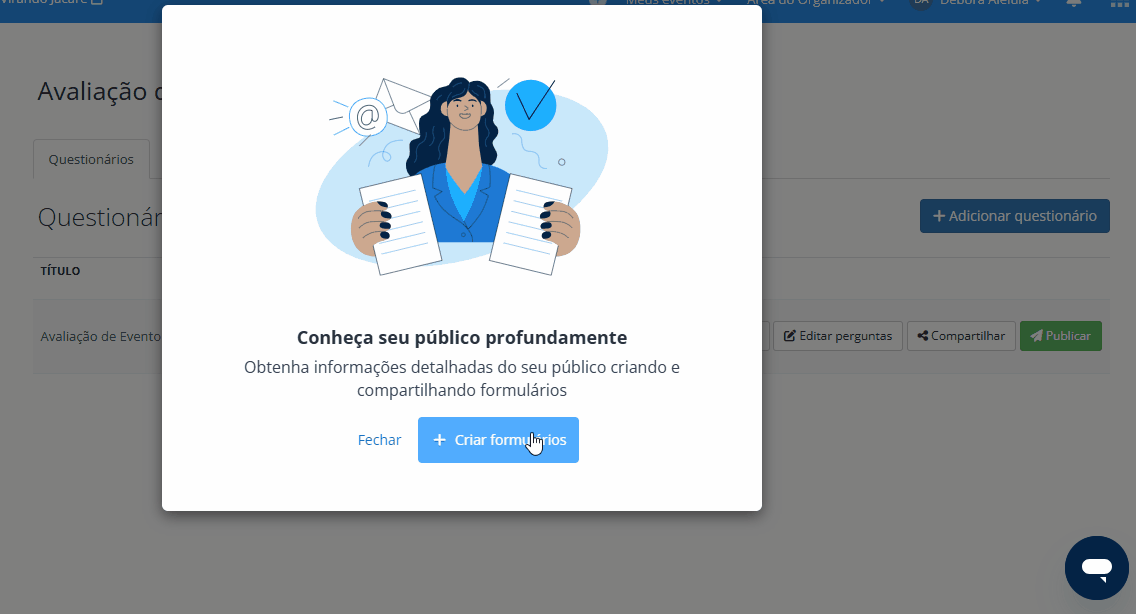1136x614 pixels.
Task: Publish the questionnaire with Publicar
Action: coord(1061,336)
